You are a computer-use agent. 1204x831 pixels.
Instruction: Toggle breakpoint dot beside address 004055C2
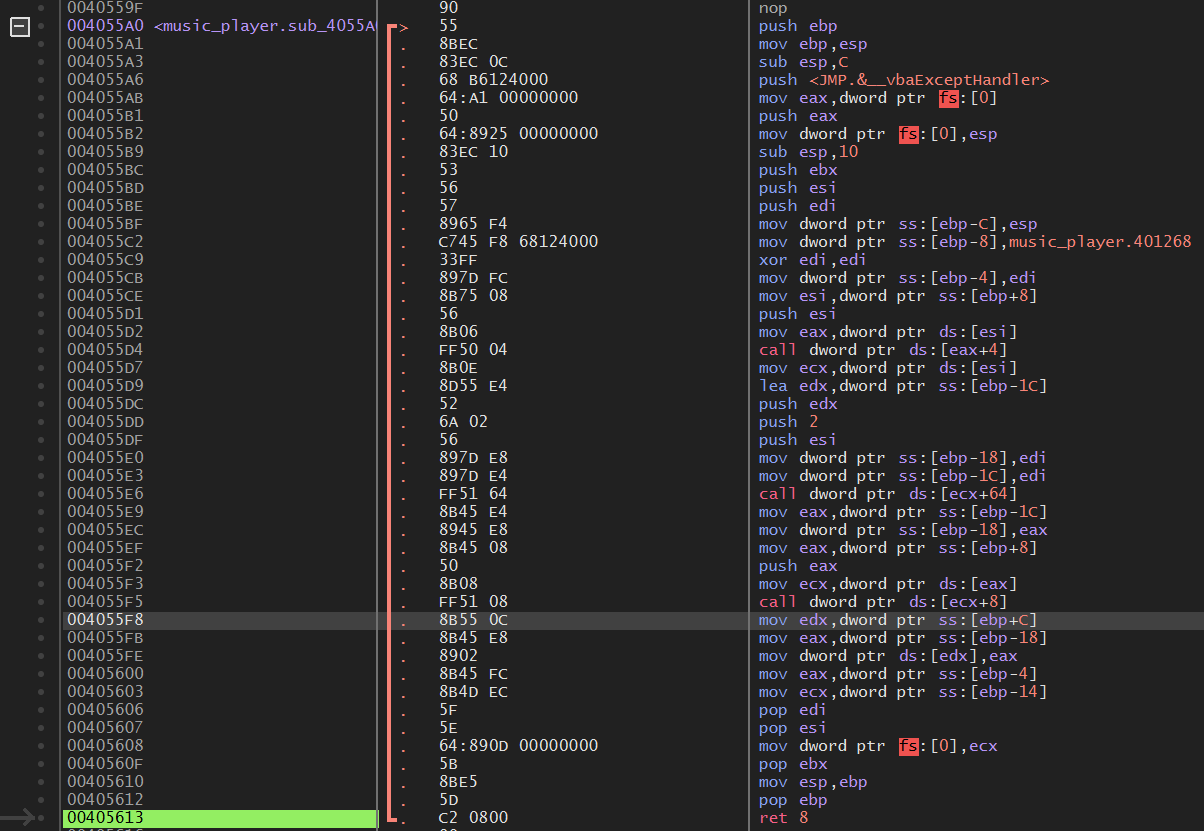41,242
